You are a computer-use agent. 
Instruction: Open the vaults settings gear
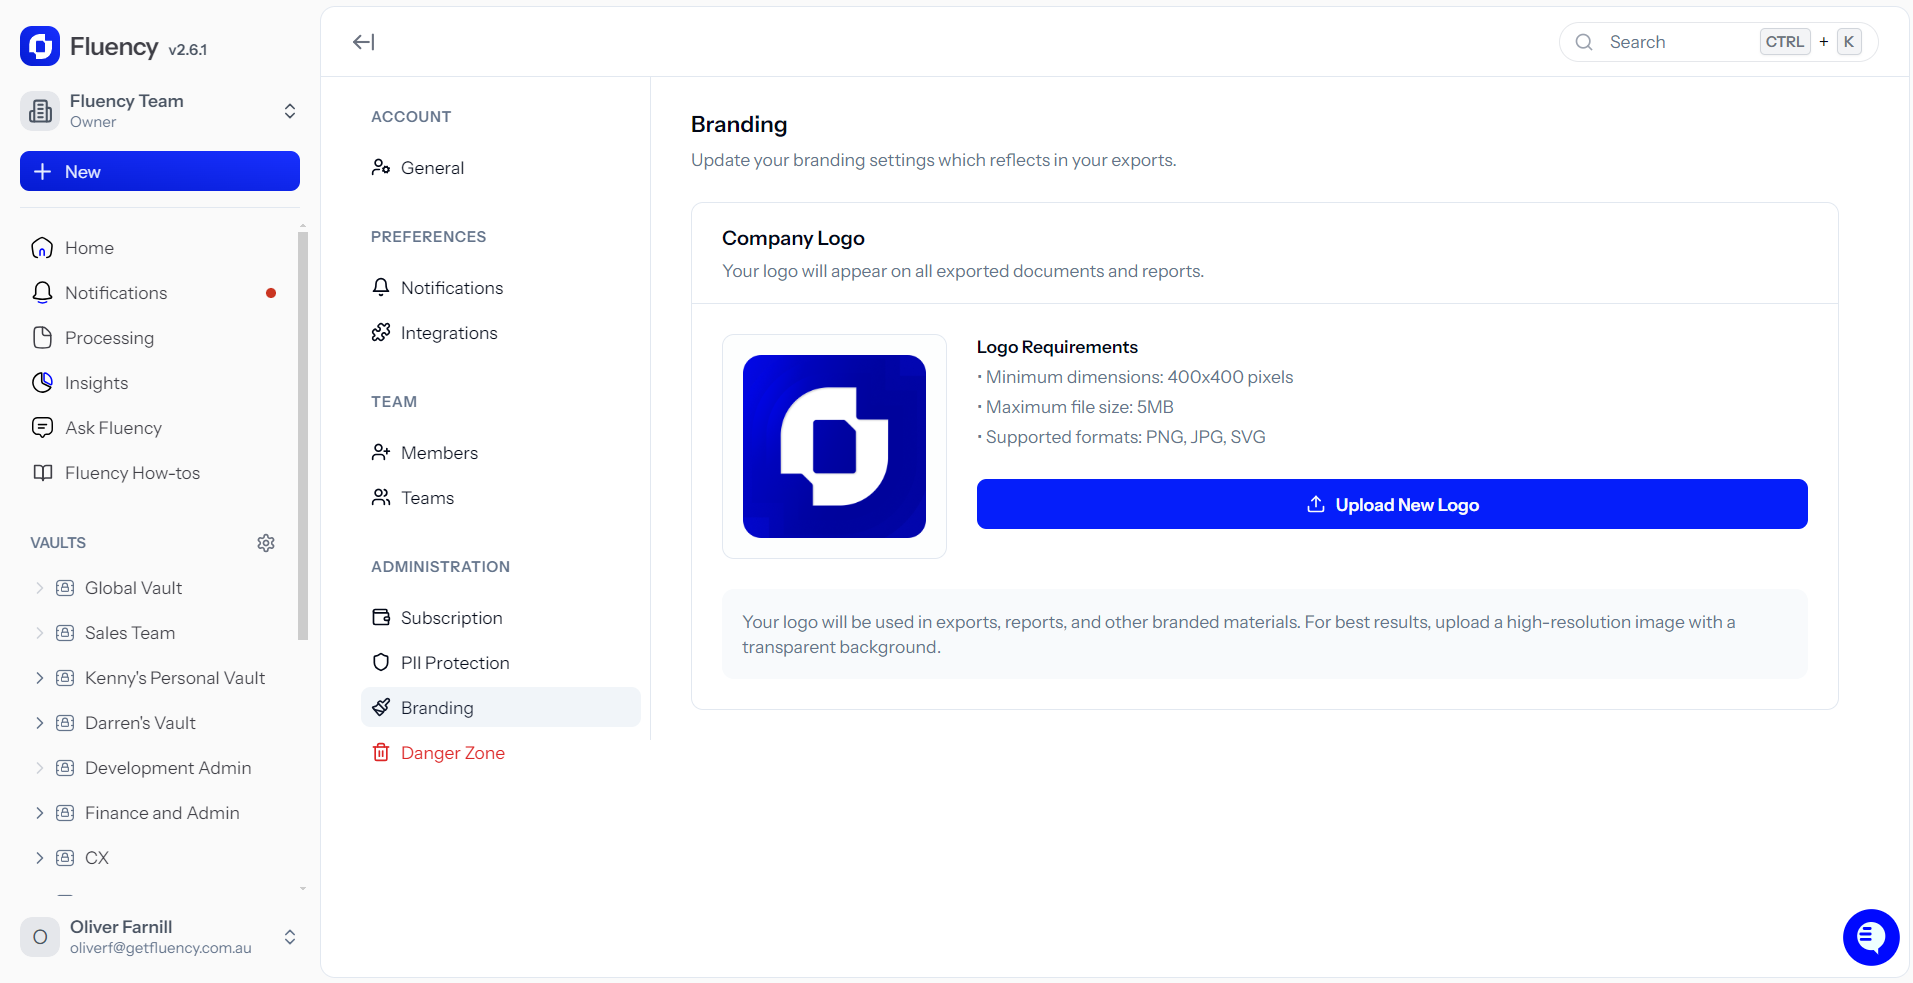266,543
